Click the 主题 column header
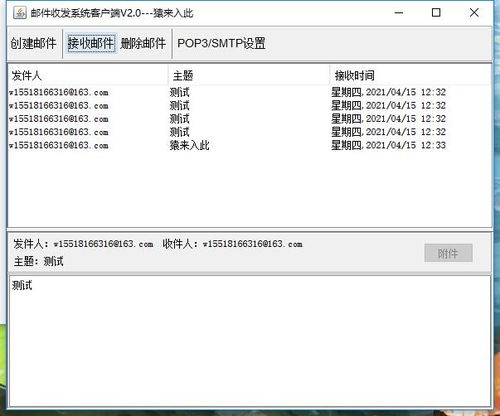 [249, 76]
